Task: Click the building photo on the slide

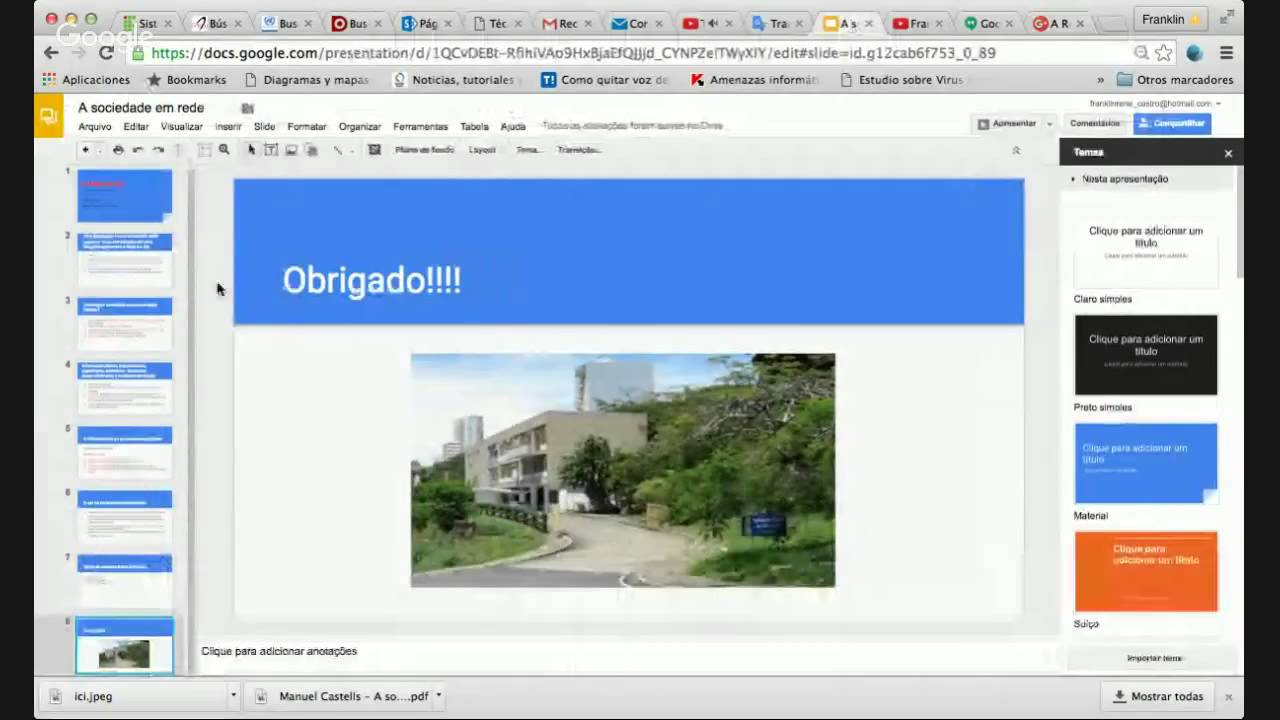Action: pos(623,470)
